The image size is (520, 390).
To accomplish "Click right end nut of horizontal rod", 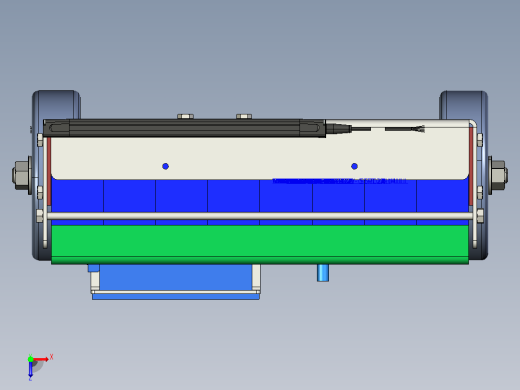I will coord(480,216).
